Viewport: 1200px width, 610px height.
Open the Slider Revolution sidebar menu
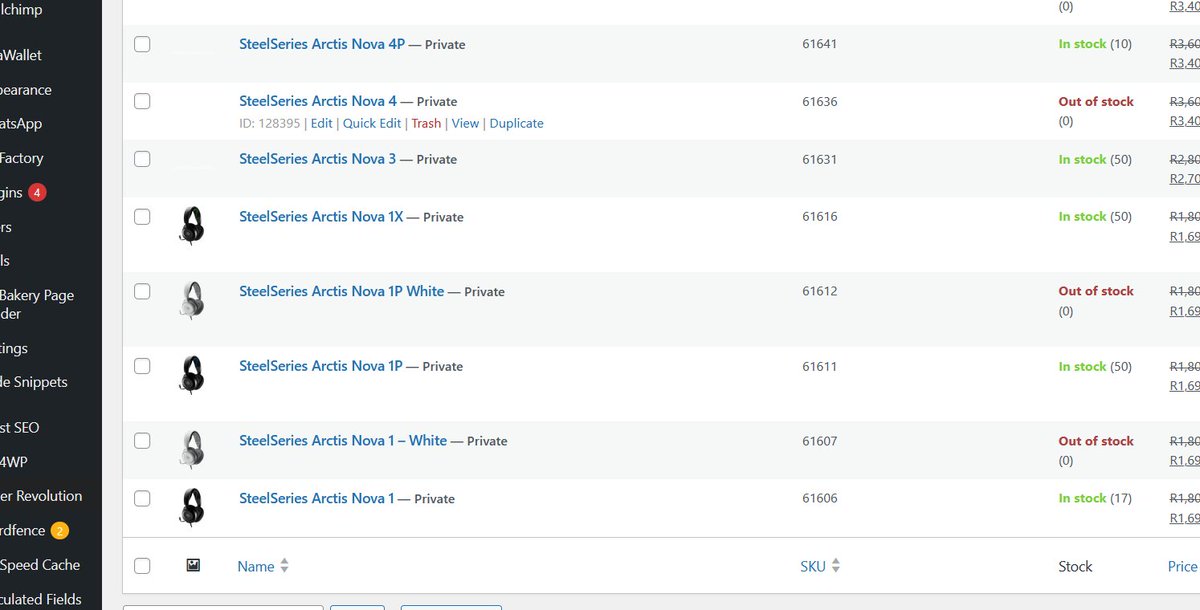[x=41, y=496]
